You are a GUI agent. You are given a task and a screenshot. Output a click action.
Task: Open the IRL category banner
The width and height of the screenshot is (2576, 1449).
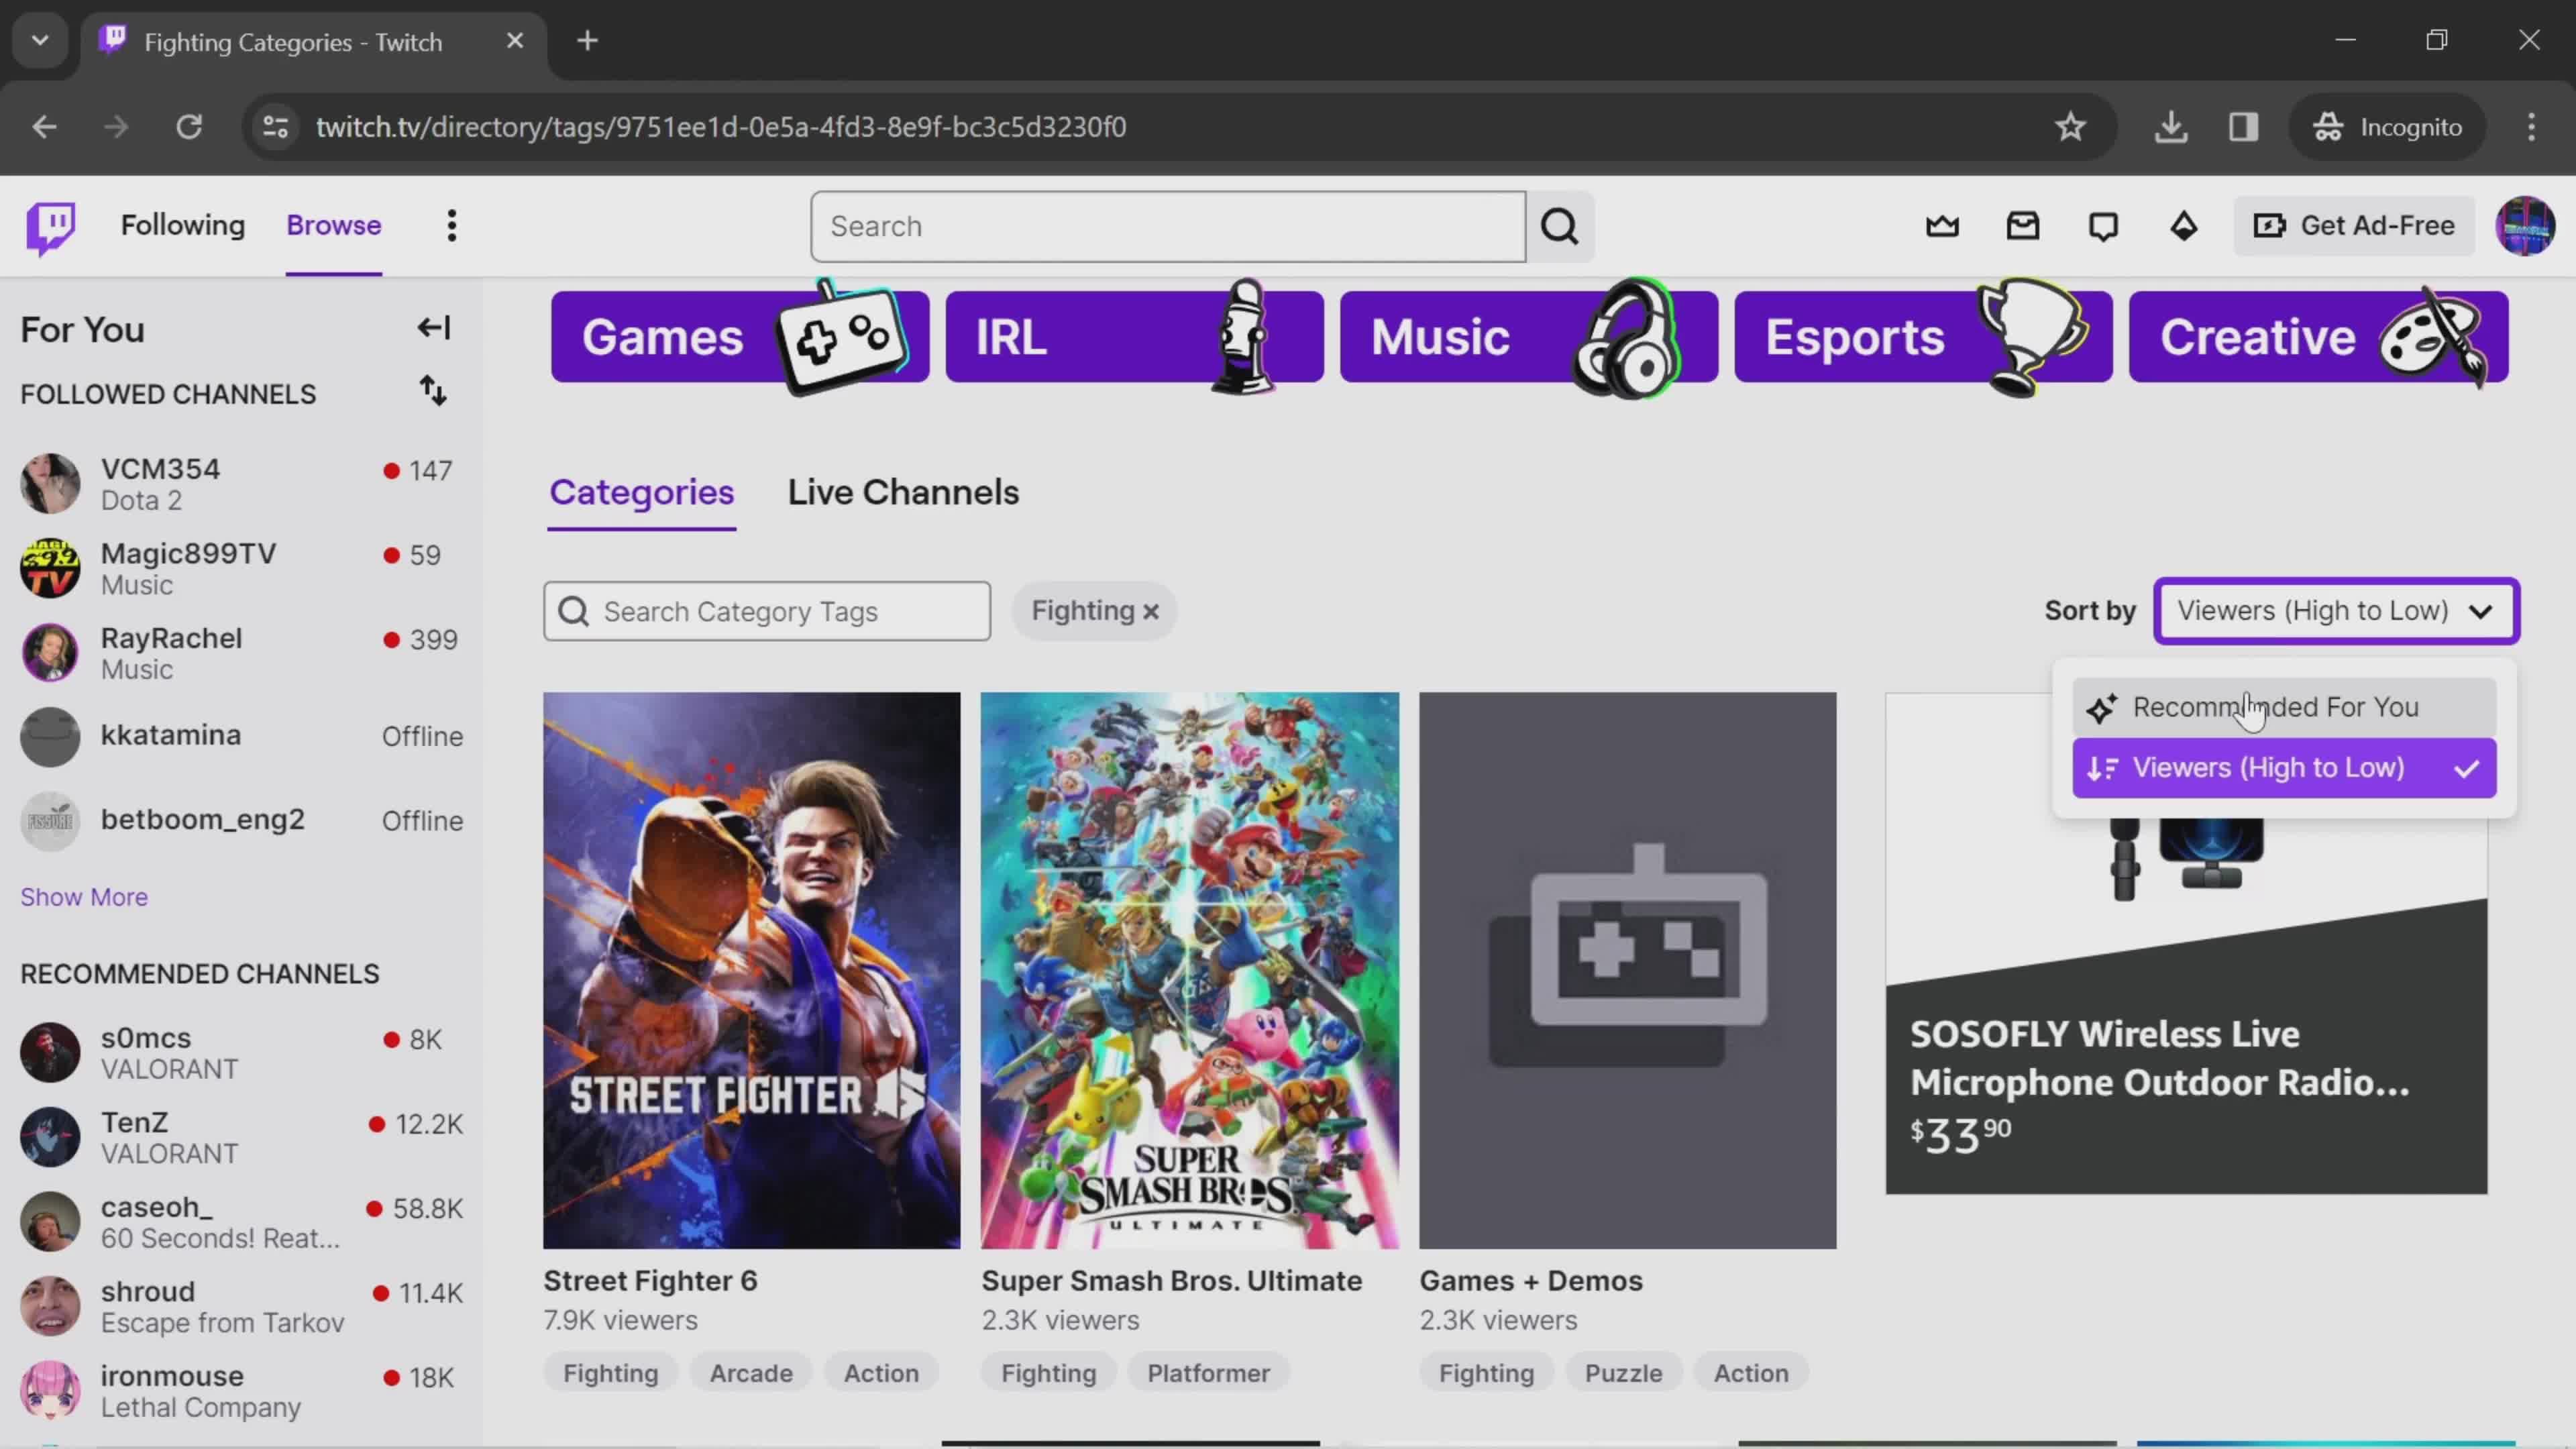pyautogui.click(x=1134, y=337)
